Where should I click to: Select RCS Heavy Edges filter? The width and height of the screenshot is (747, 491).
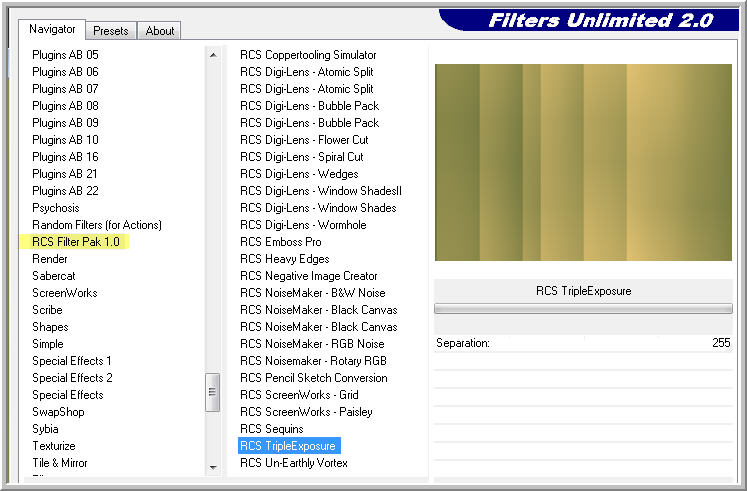click(284, 259)
